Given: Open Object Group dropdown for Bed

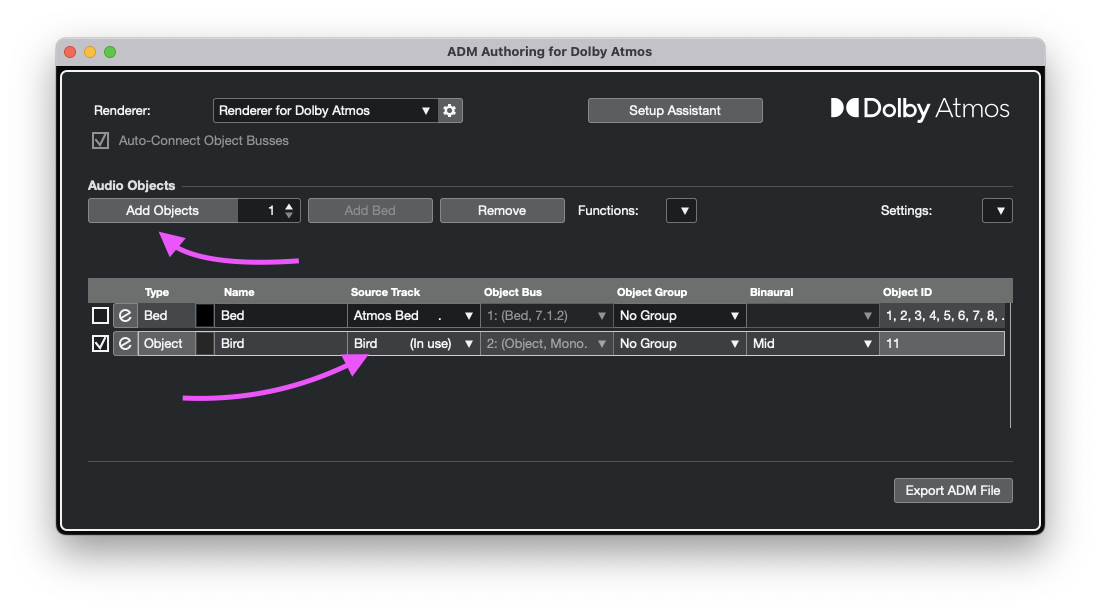Looking at the screenshot, I should click(x=678, y=316).
